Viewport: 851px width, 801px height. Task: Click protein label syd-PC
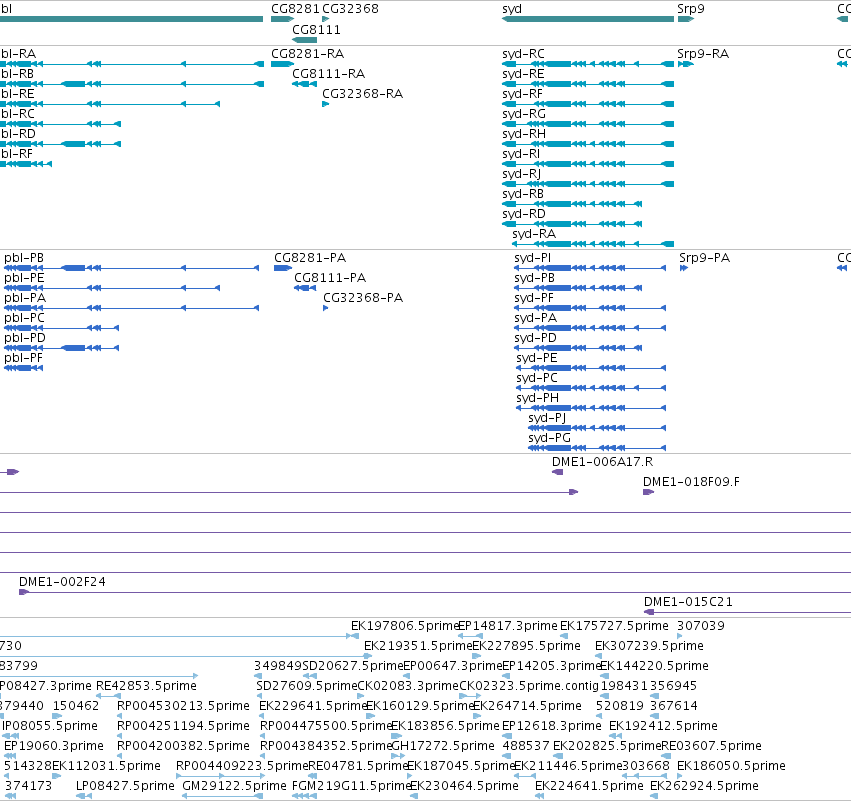point(537,378)
